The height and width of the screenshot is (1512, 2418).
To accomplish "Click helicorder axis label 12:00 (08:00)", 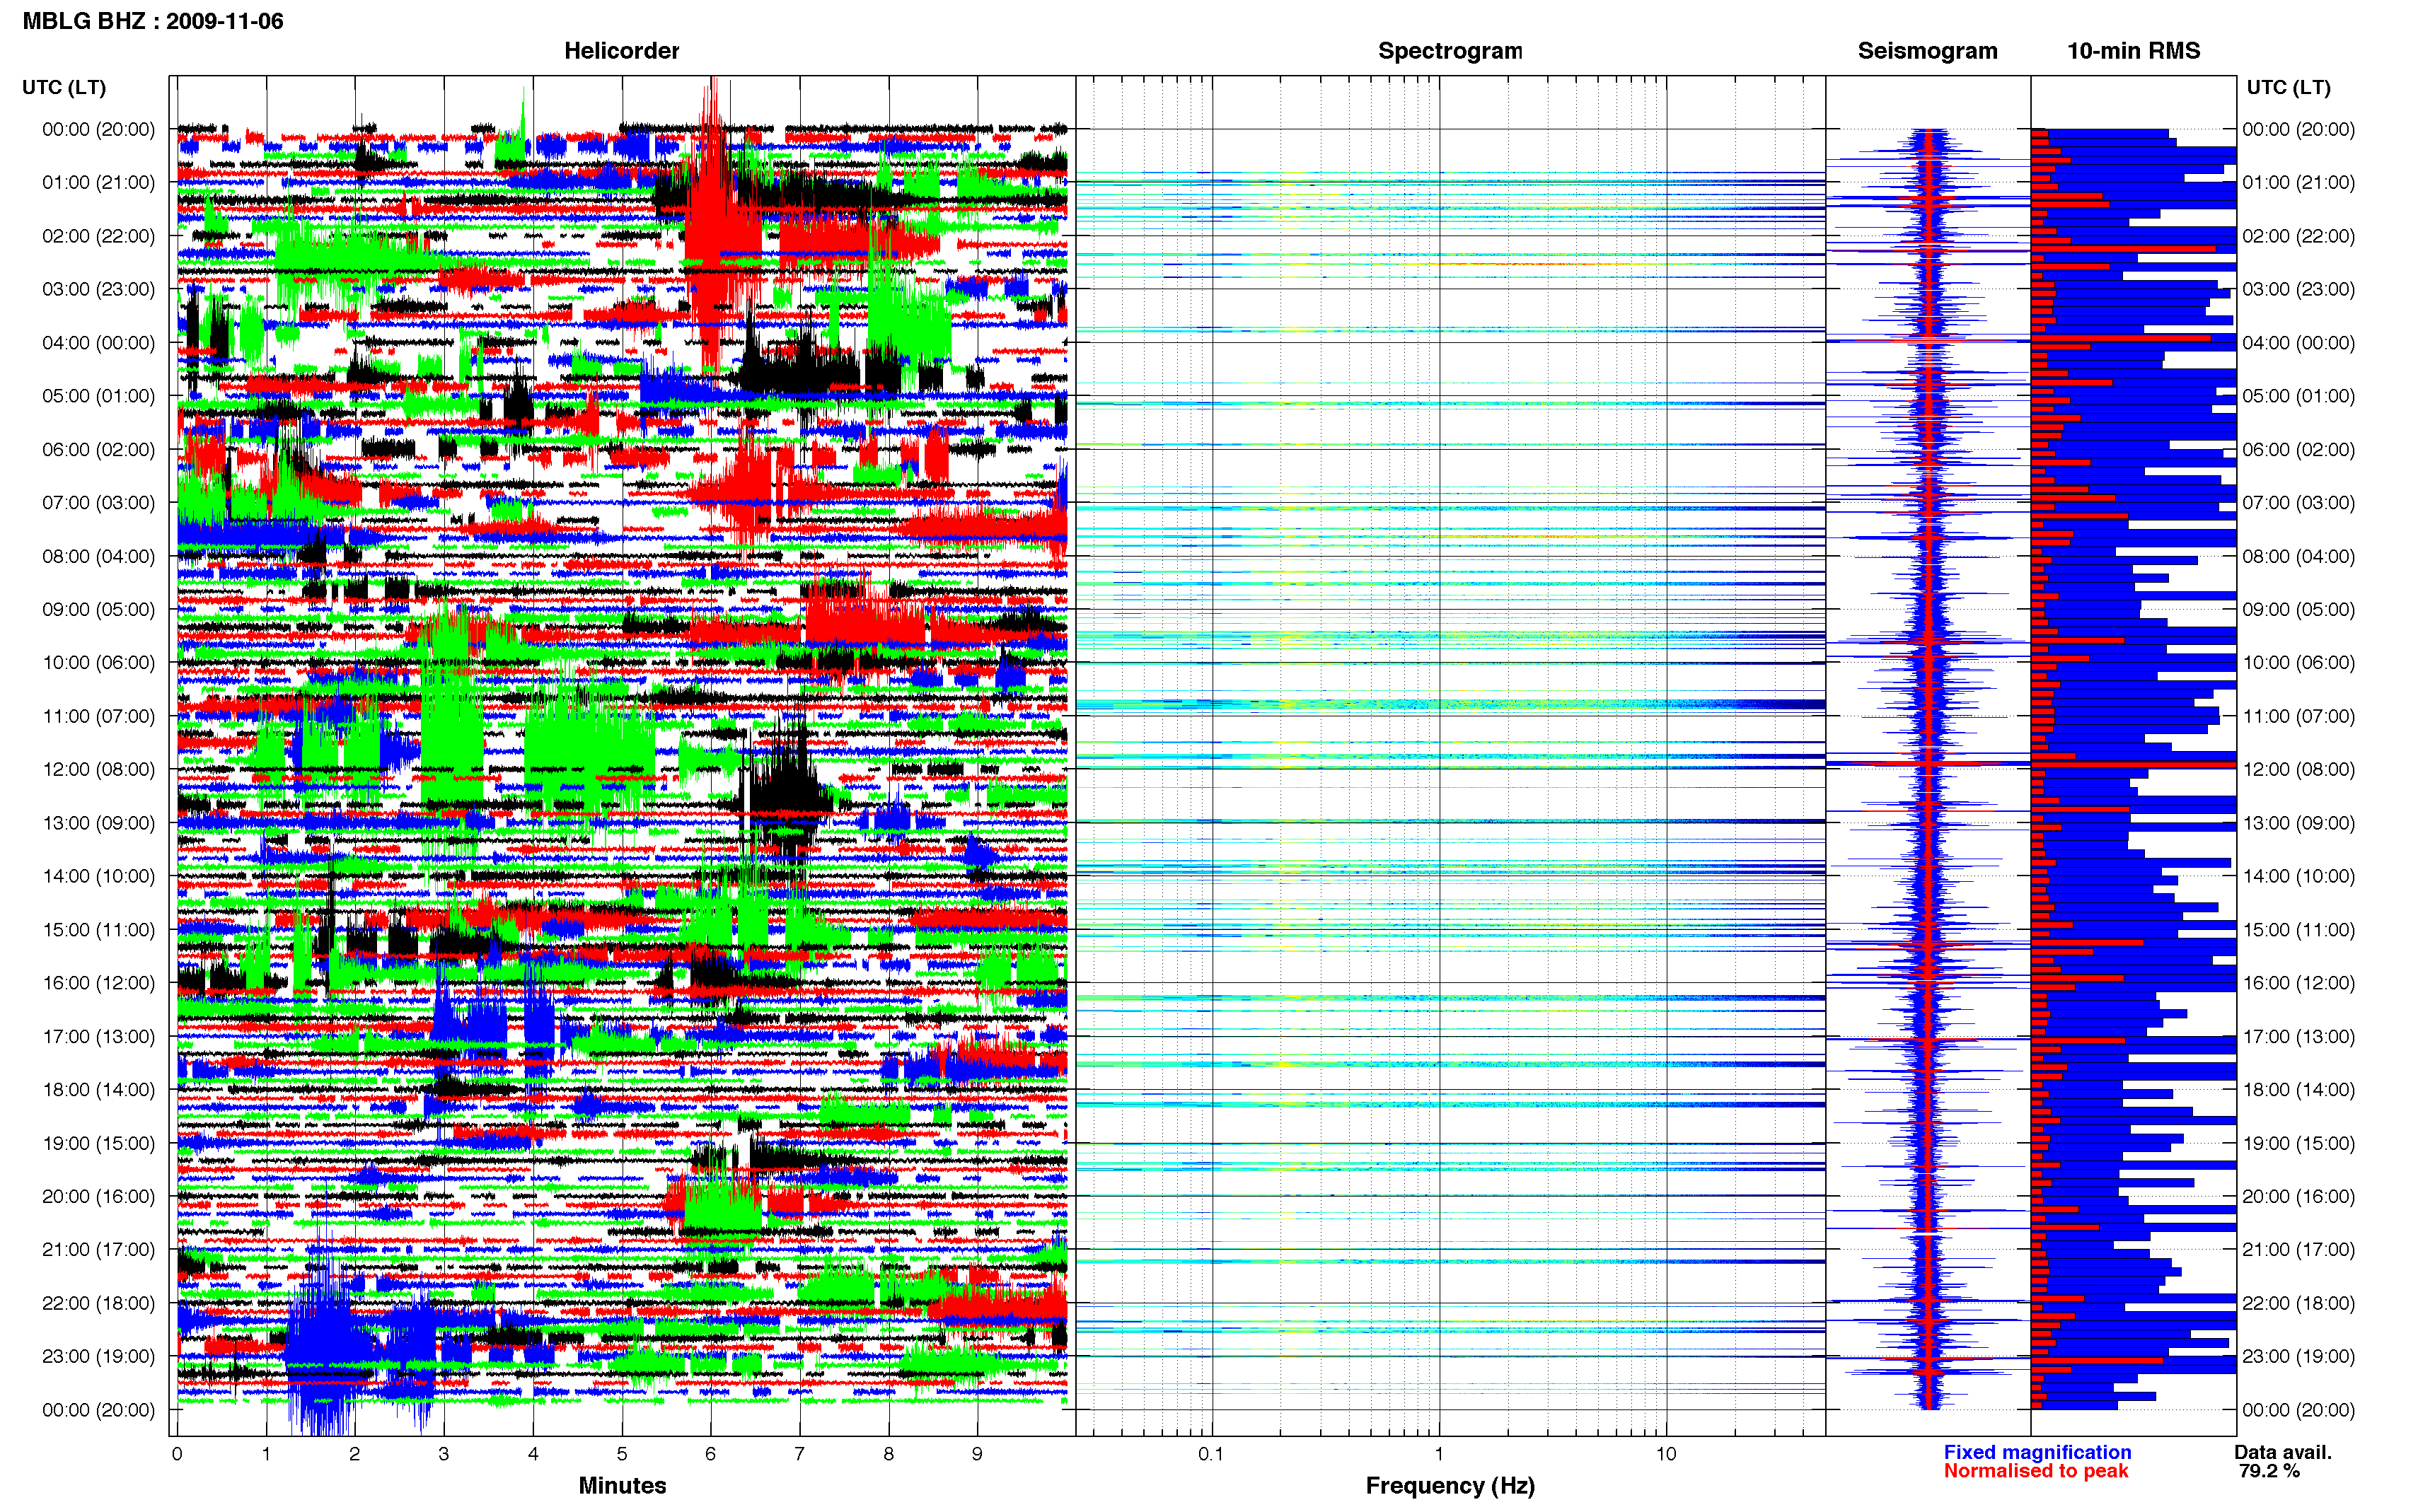I will click(x=98, y=769).
